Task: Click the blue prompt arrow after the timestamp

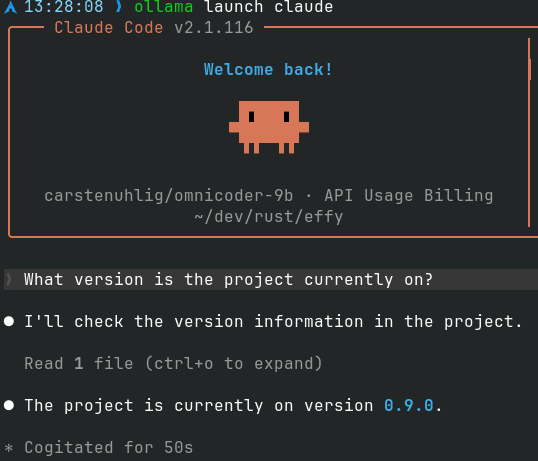Action: [x=119, y=7]
